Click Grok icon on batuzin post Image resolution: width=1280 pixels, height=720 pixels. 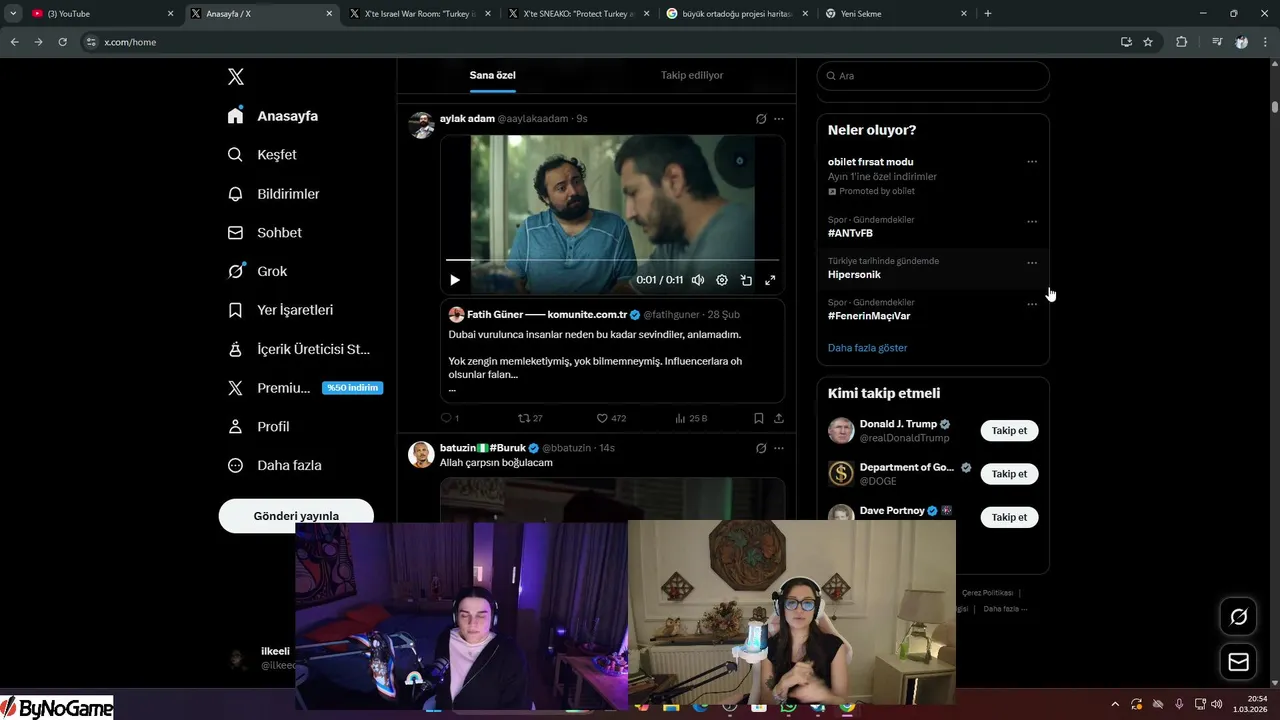point(761,448)
